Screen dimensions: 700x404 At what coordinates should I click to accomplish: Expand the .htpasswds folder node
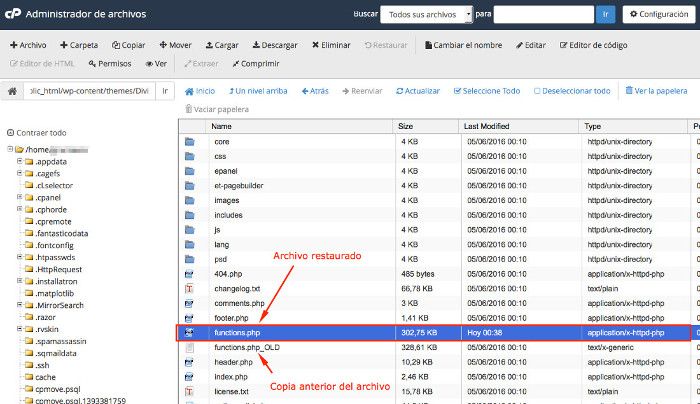point(20,257)
